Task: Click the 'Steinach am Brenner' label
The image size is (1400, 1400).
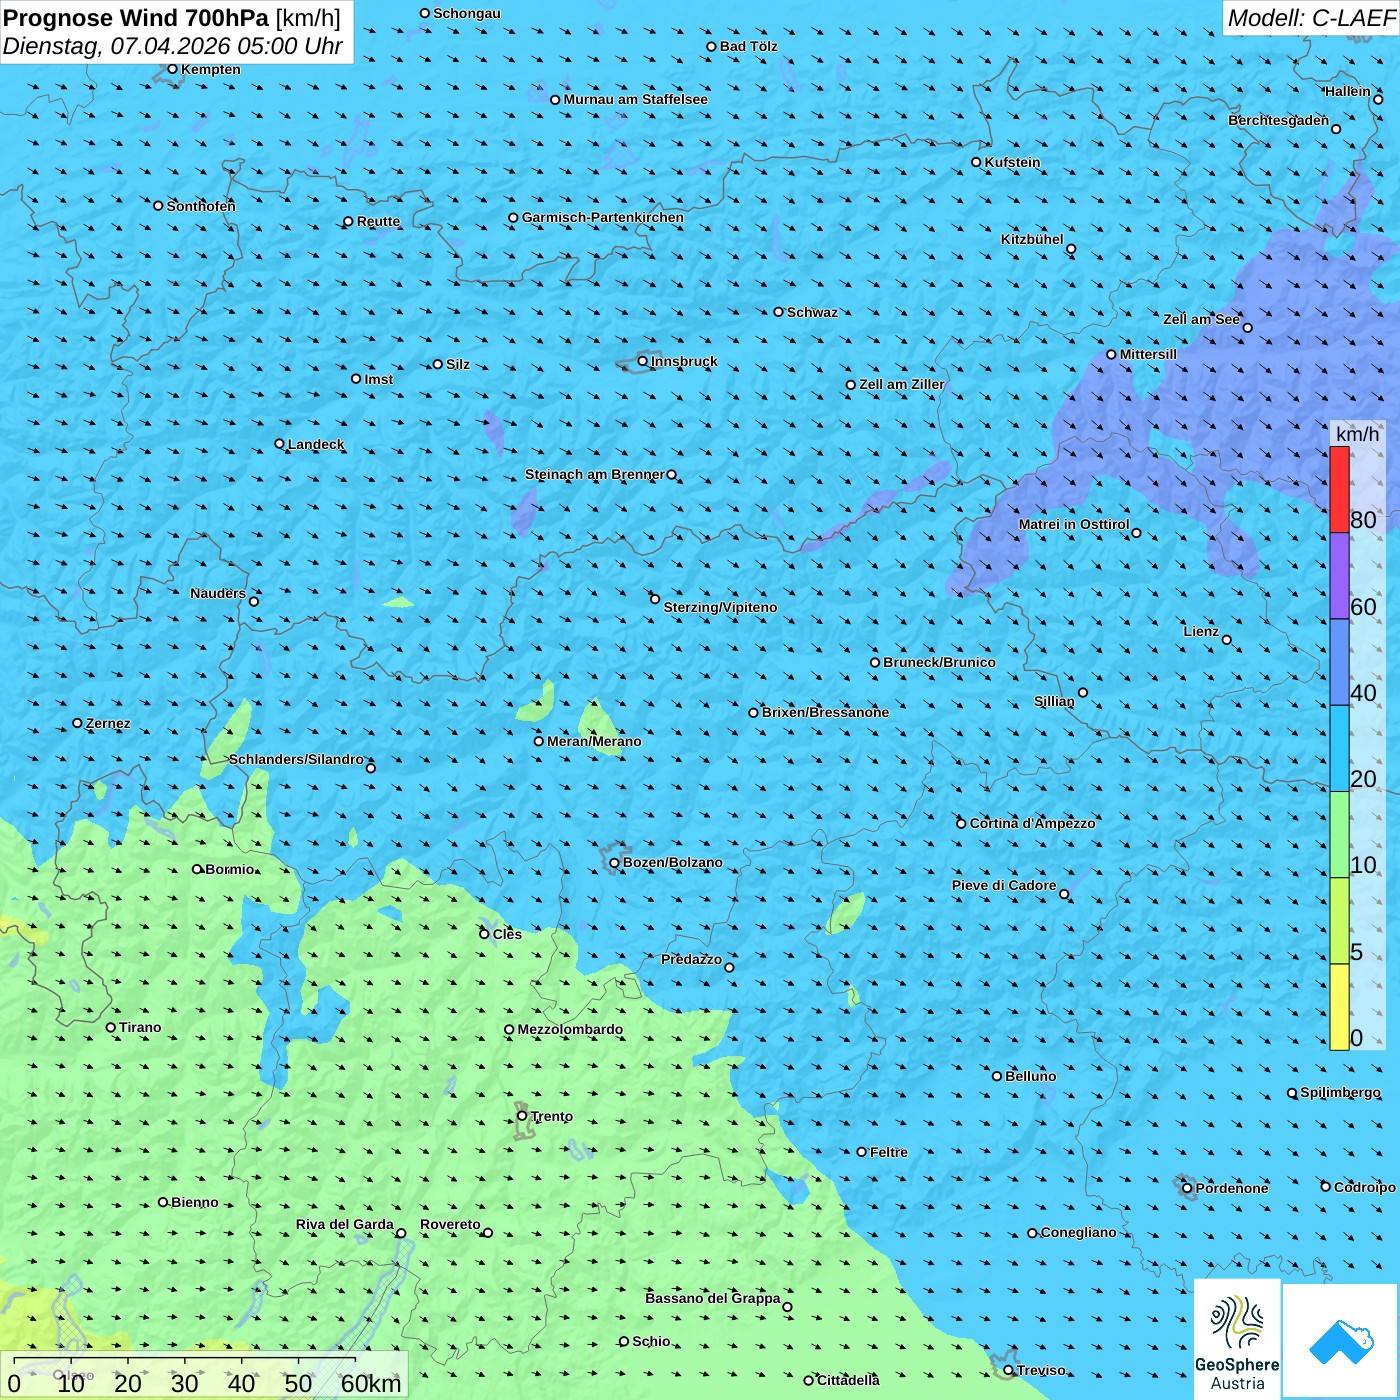Action: point(595,474)
